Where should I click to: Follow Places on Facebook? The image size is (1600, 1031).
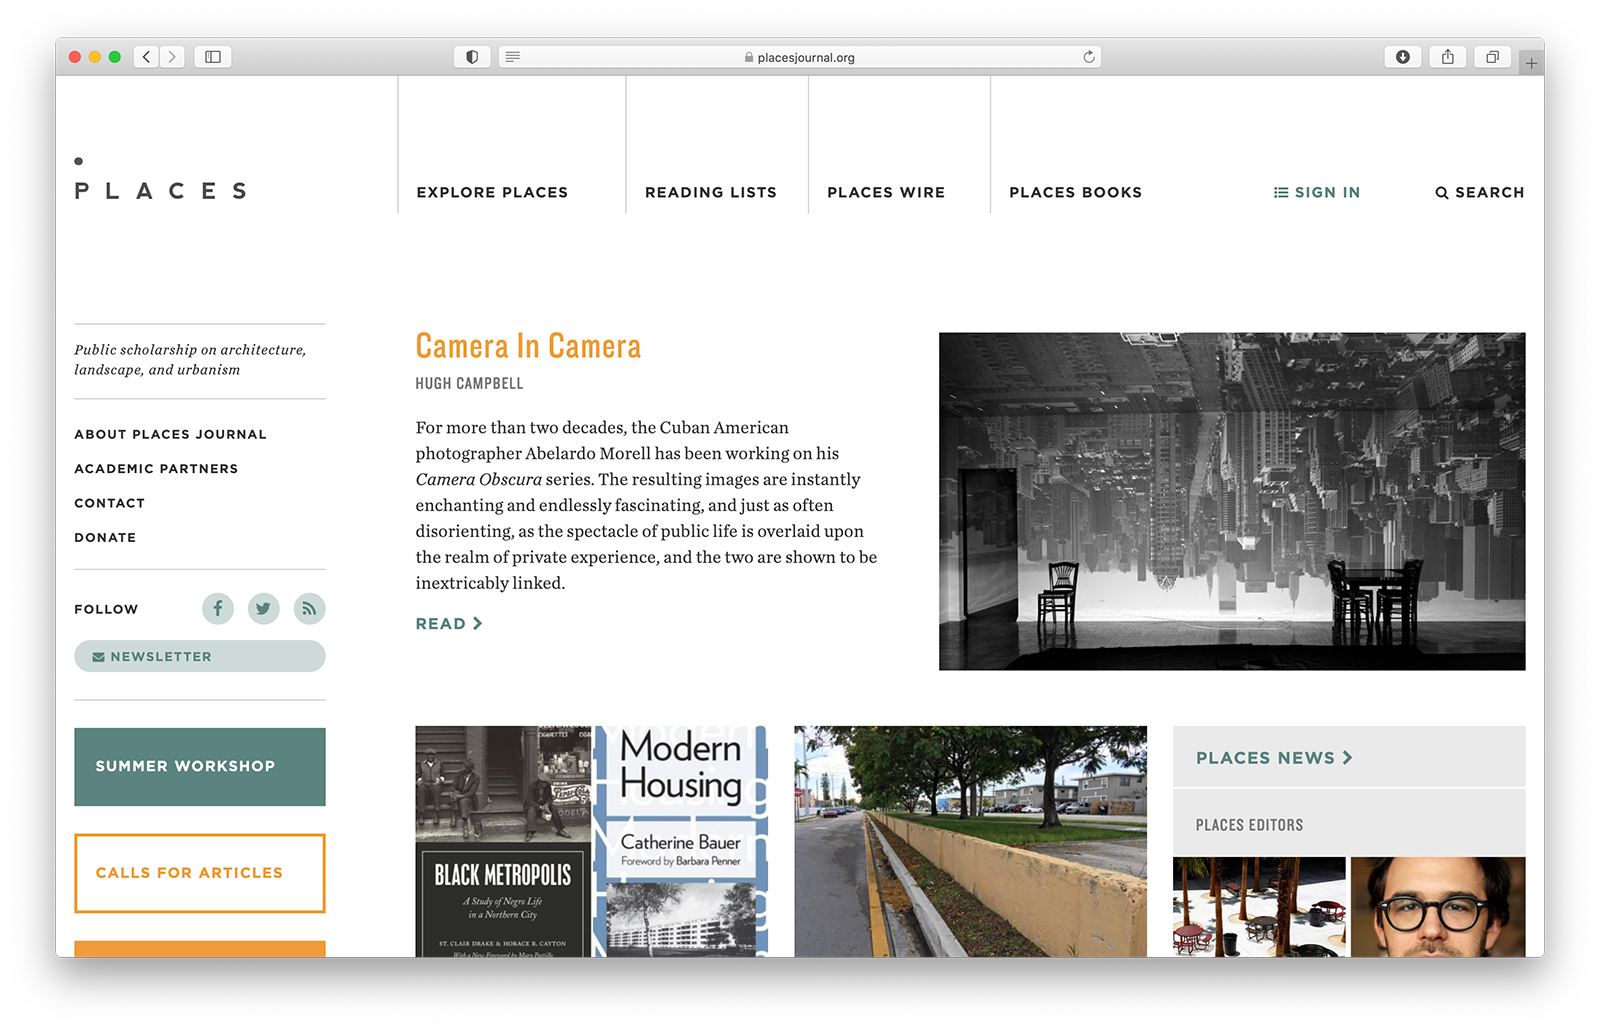[218, 608]
